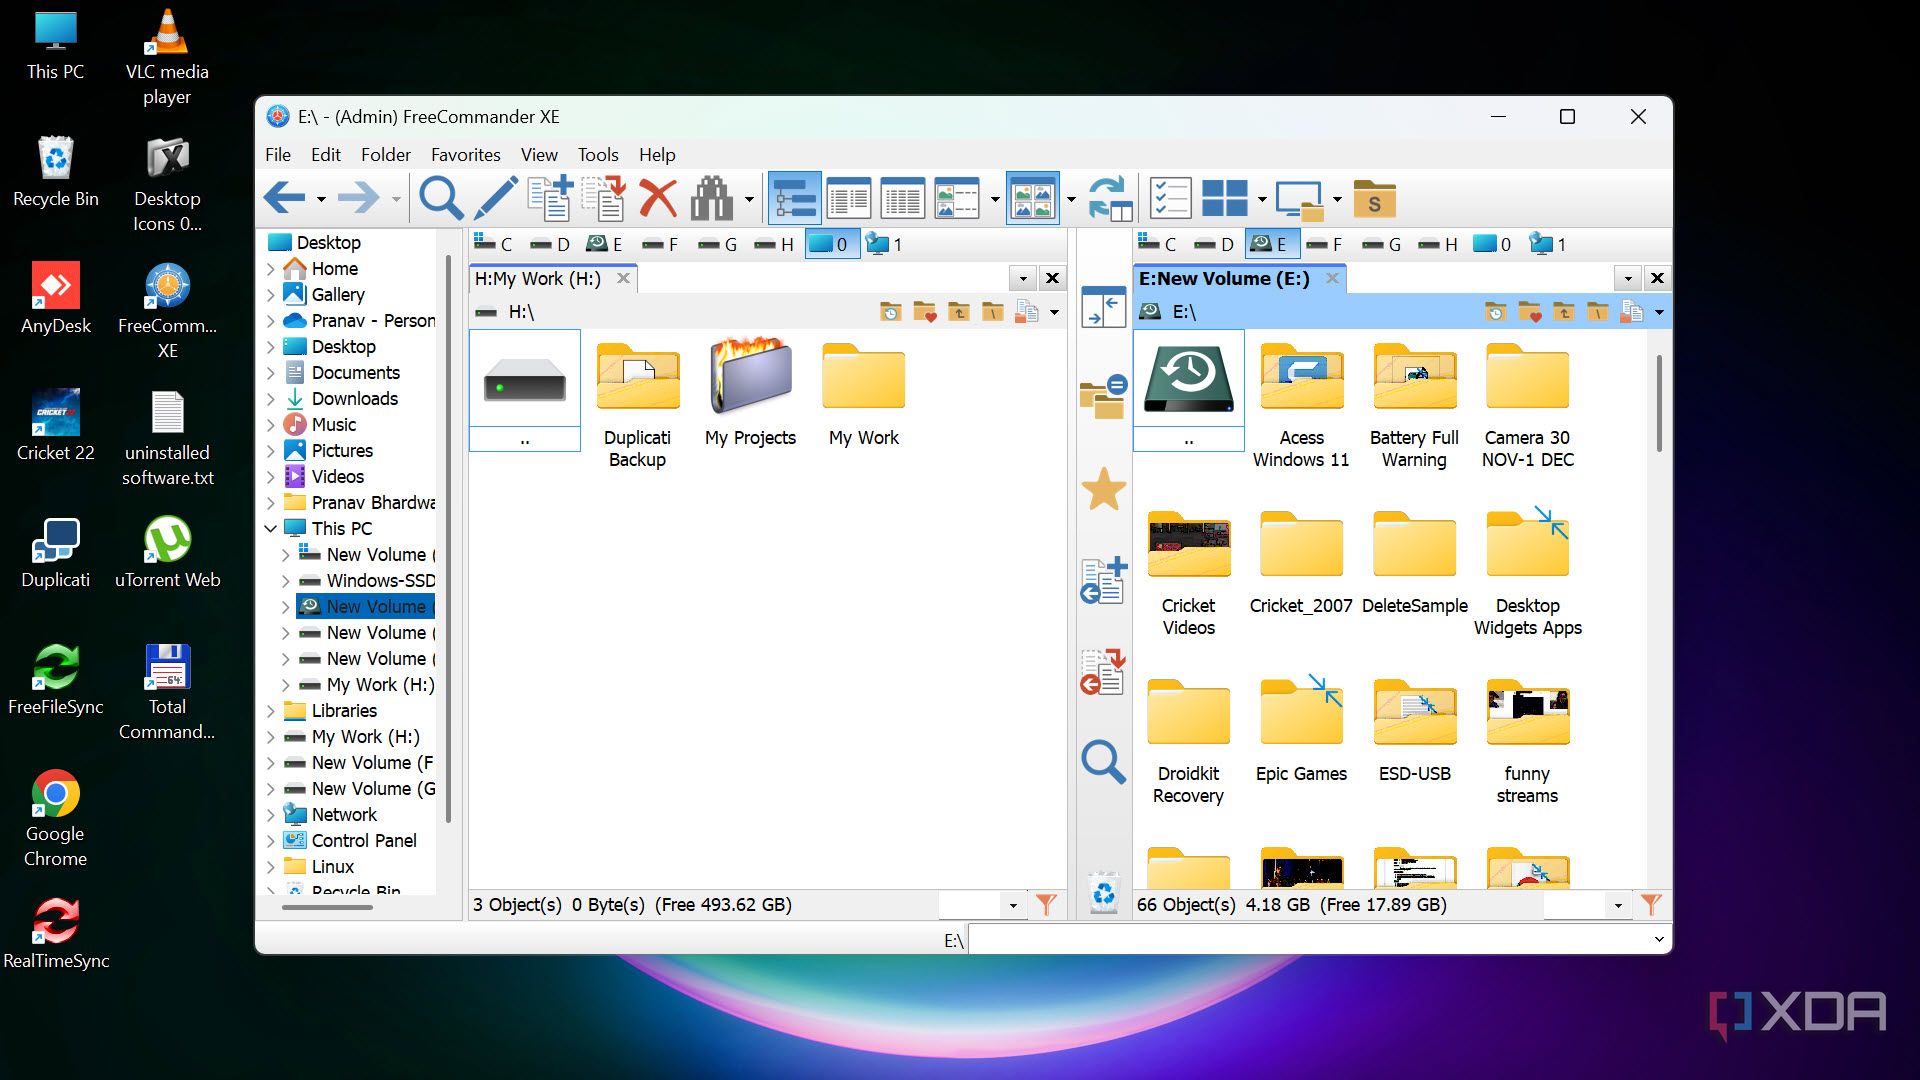This screenshot has width=1920, height=1080.
Task: Click the Synchronize panels refresh icon
Action: click(1109, 199)
